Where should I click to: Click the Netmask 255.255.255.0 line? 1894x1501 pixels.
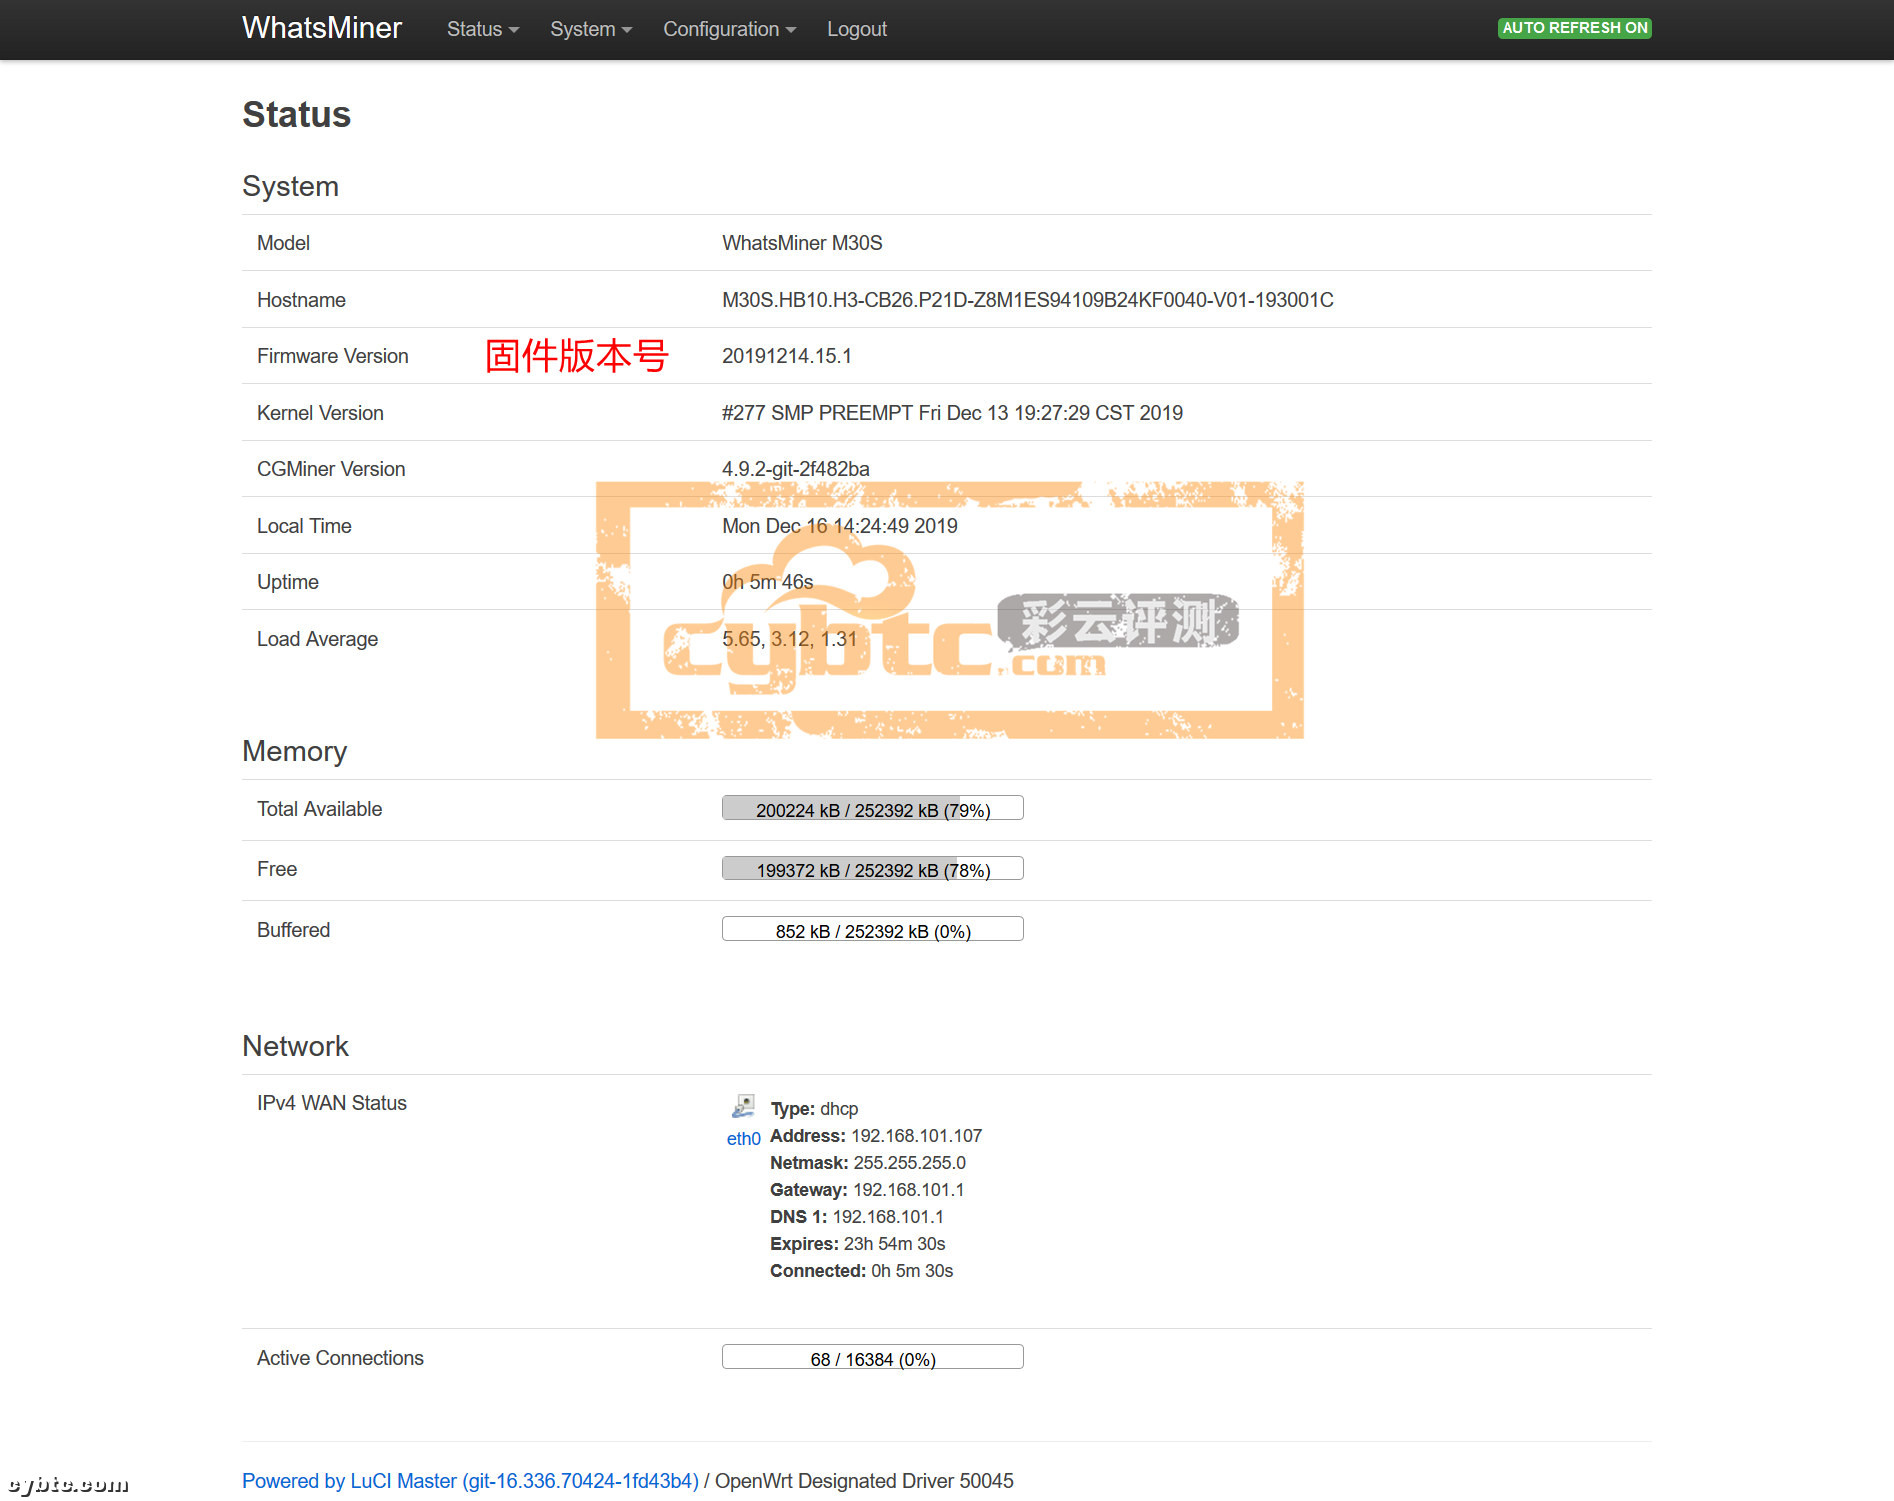[x=868, y=1163]
